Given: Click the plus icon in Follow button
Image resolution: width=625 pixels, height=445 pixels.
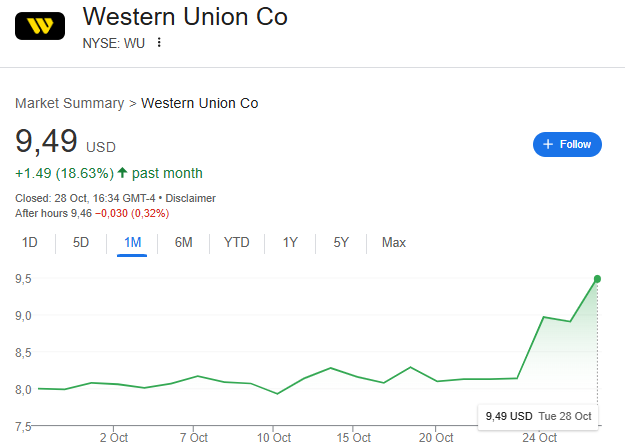Looking at the screenshot, I should 548,144.
